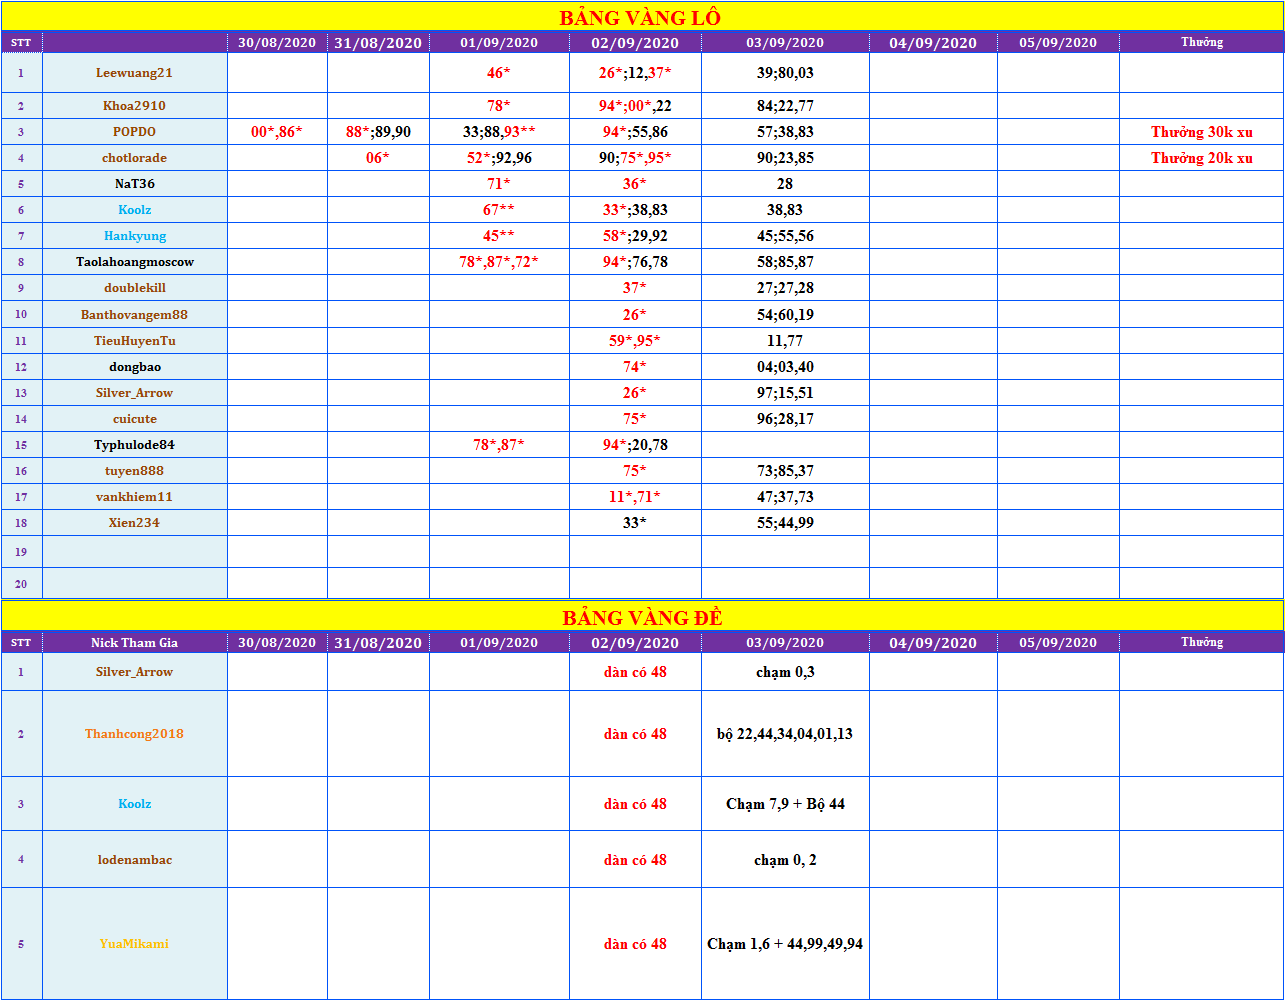Click the YuaMikami name cell
This screenshot has height=1000, width=1285.
(x=135, y=944)
